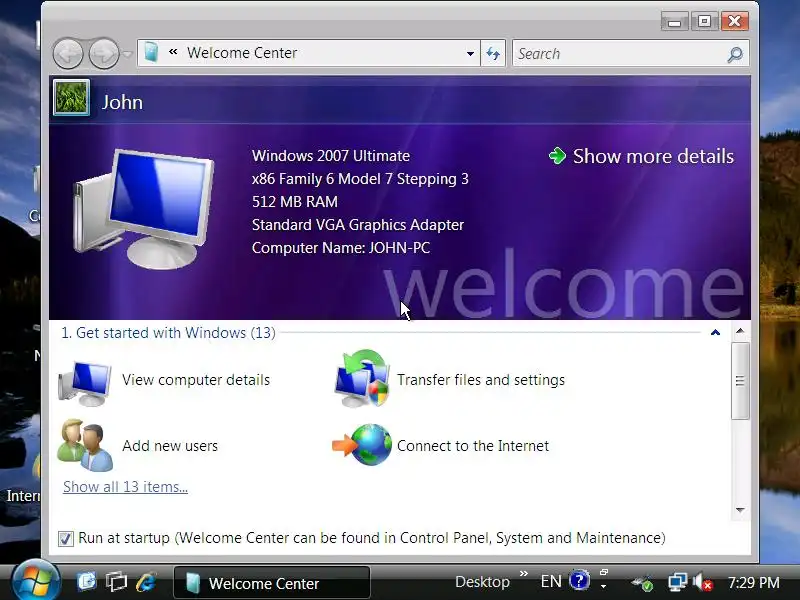Expand the address bar history dropdown arrow
The image size is (800, 600).
click(x=470, y=53)
